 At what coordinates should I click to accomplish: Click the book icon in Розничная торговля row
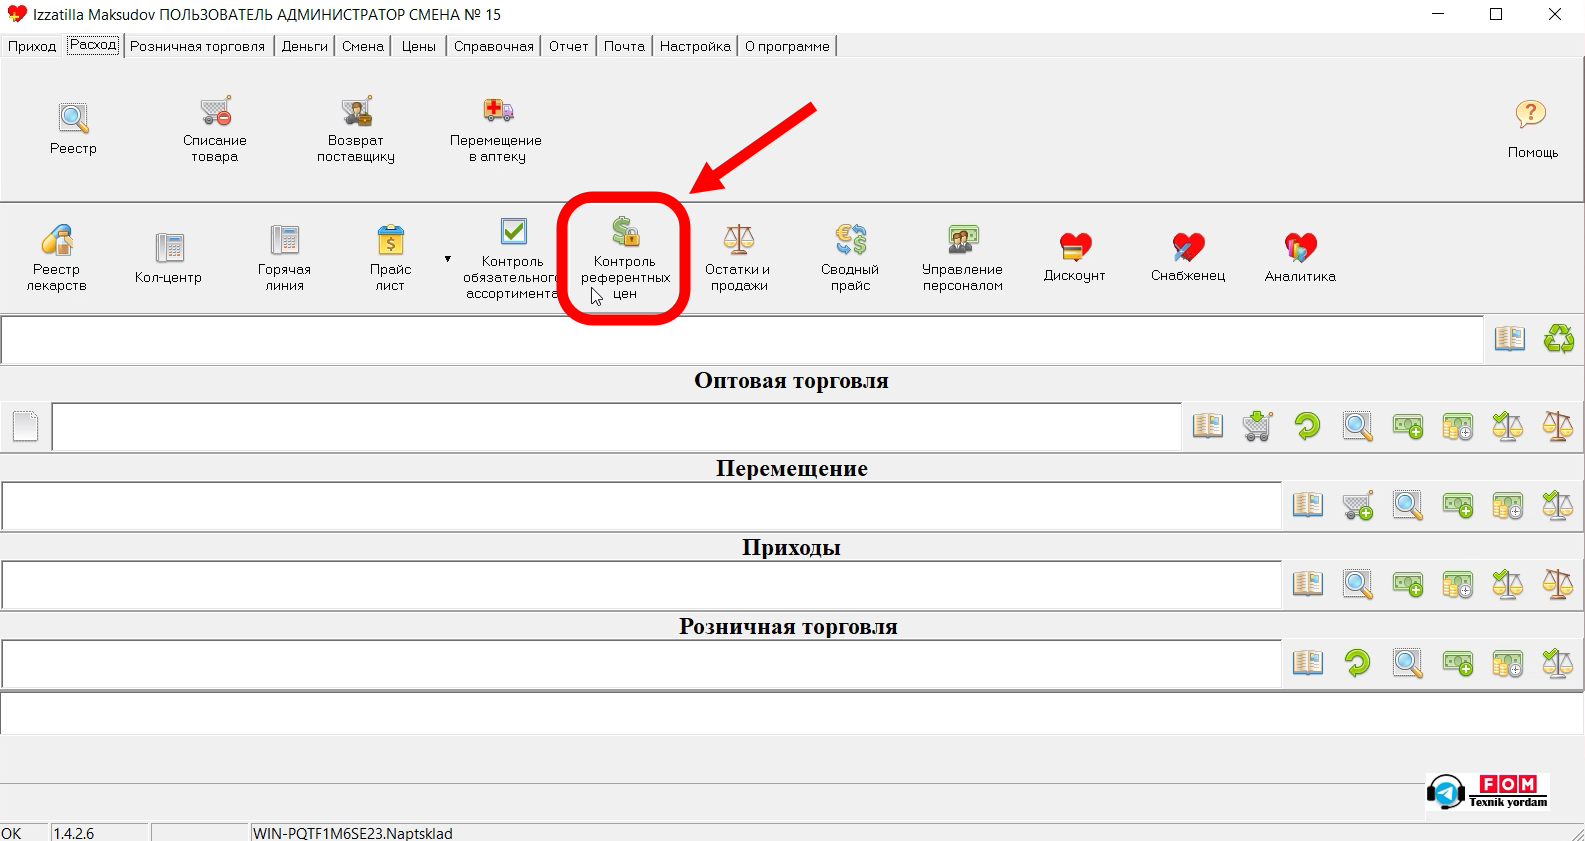[1308, 663]
